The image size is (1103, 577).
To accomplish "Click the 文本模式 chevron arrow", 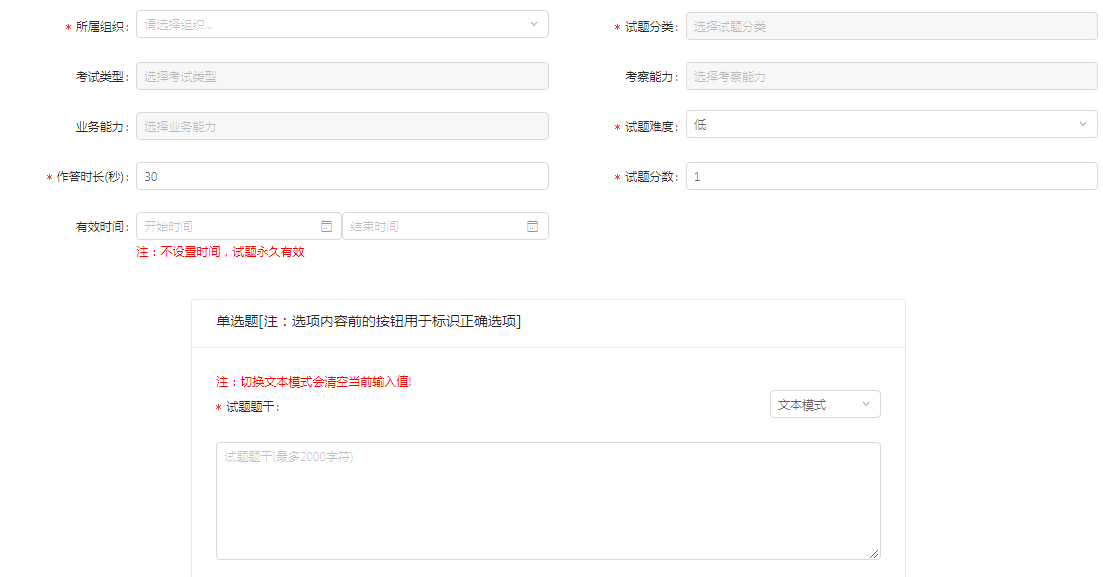I will click(x=865, y=405).
